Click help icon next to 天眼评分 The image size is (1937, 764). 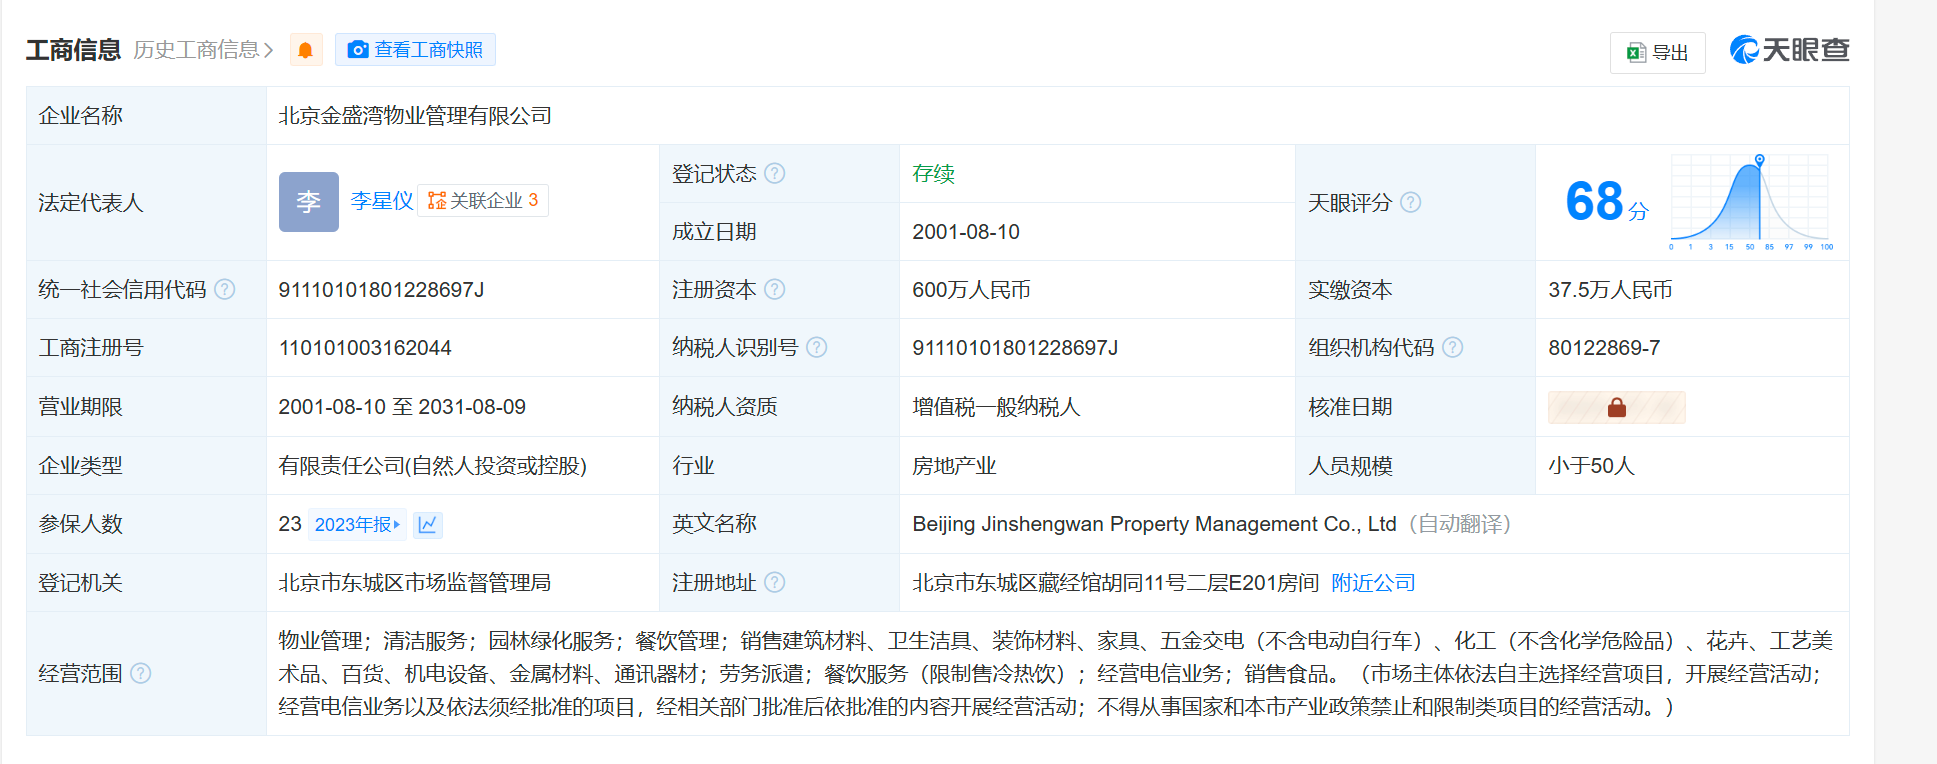coord(1410,202)
